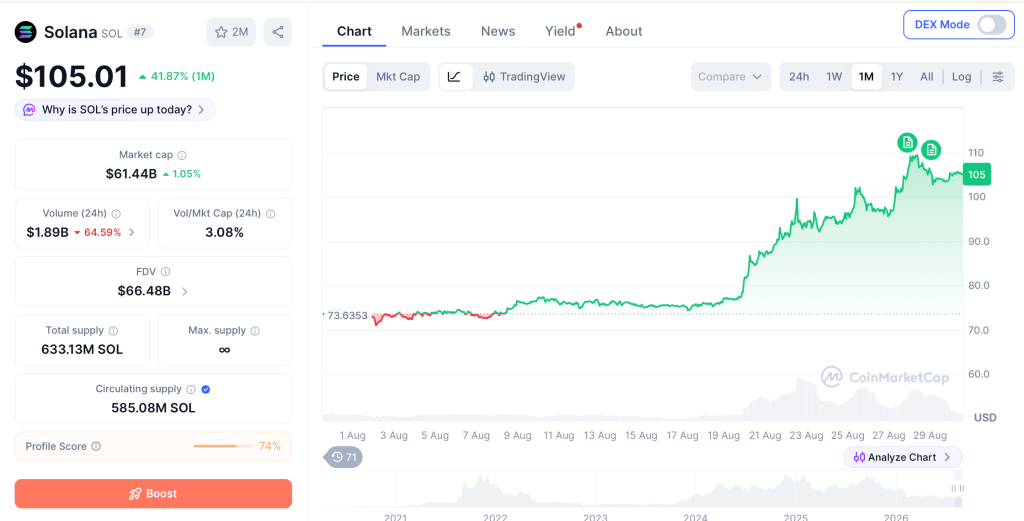Expand FDV details chevron

coord(184,291)
